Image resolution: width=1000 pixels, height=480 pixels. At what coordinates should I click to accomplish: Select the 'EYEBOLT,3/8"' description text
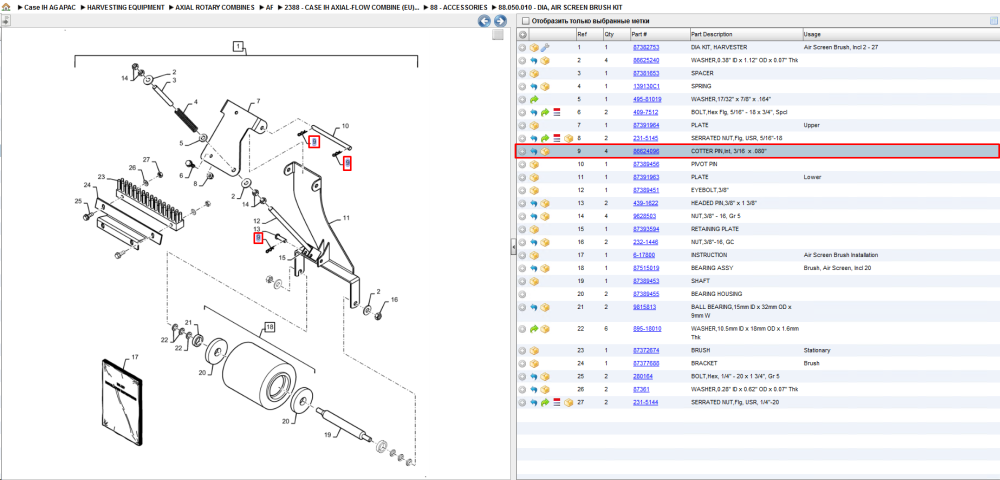710,190
